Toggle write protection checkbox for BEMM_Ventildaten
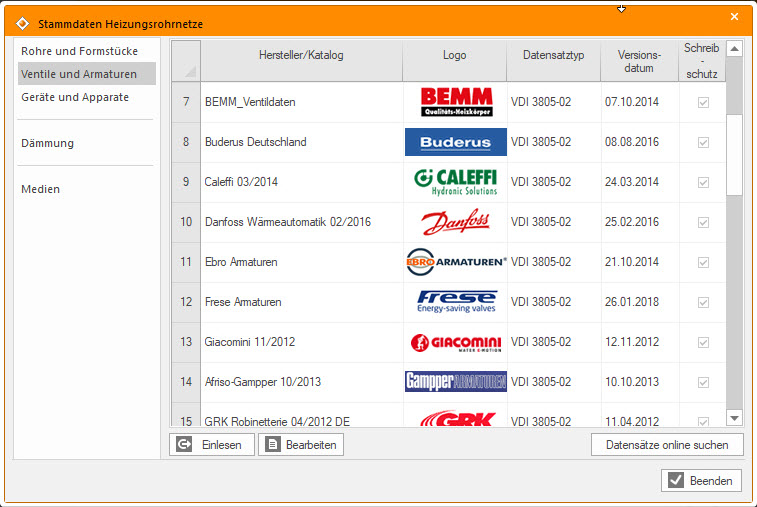Screen dimensions: 757x507 tap(703, 102)
